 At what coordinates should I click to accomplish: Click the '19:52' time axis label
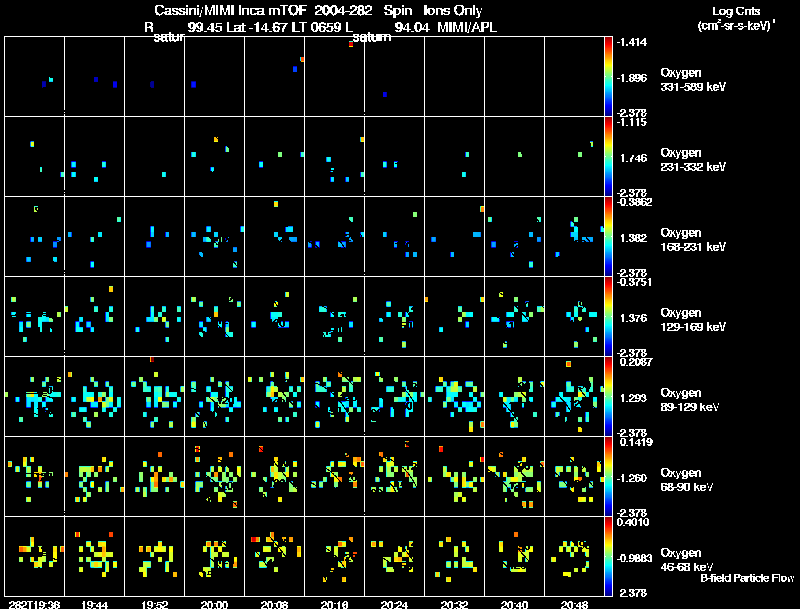pos(155,604)
